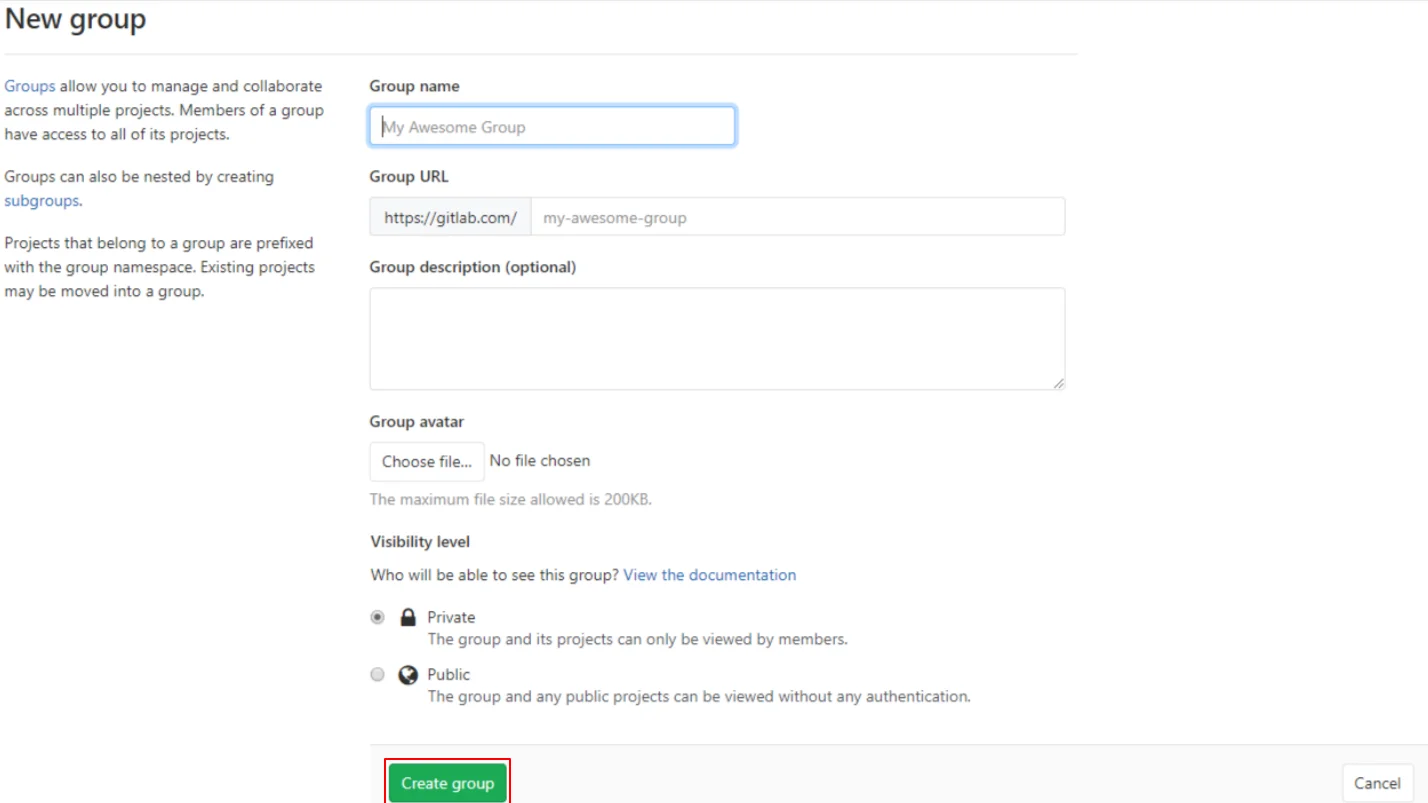
Task: Click the description textarea resize handle
Action: pyautogui.click(x=1058, y=383)
